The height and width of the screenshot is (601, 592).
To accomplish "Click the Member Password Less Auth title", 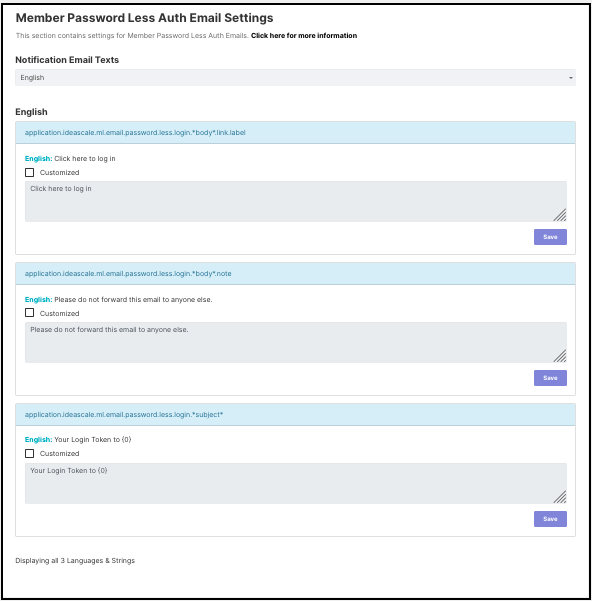I will (x=144, y=18).
